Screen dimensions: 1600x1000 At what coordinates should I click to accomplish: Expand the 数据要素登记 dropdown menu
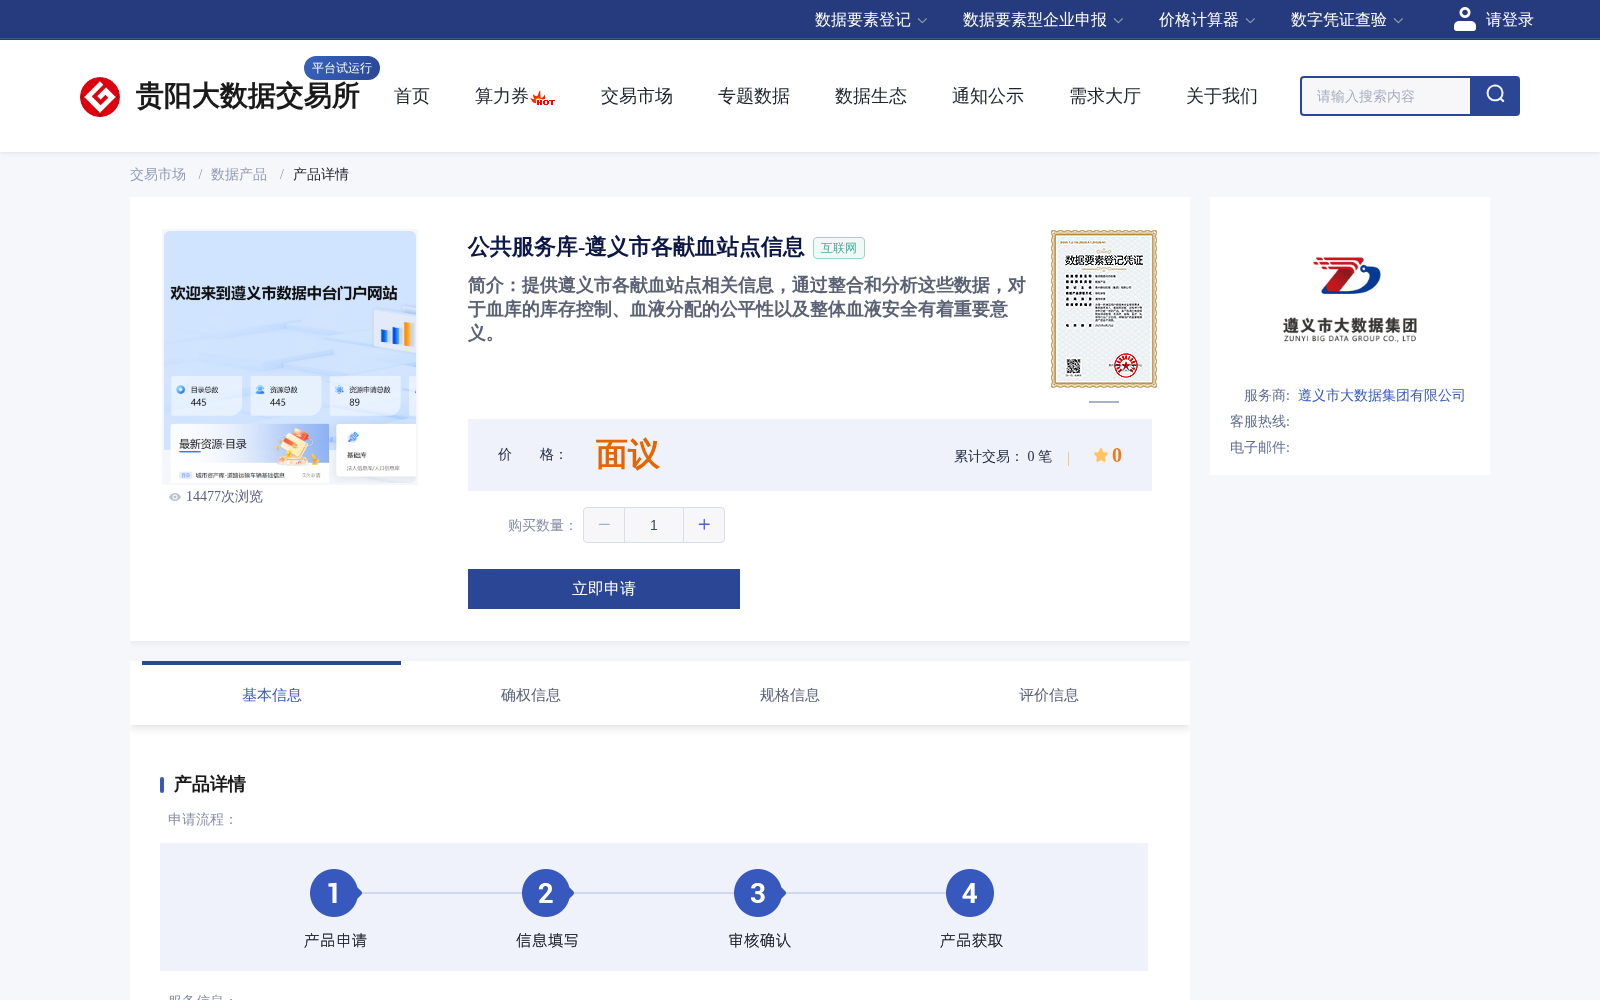pyautogui.click(x=871, y=20)
